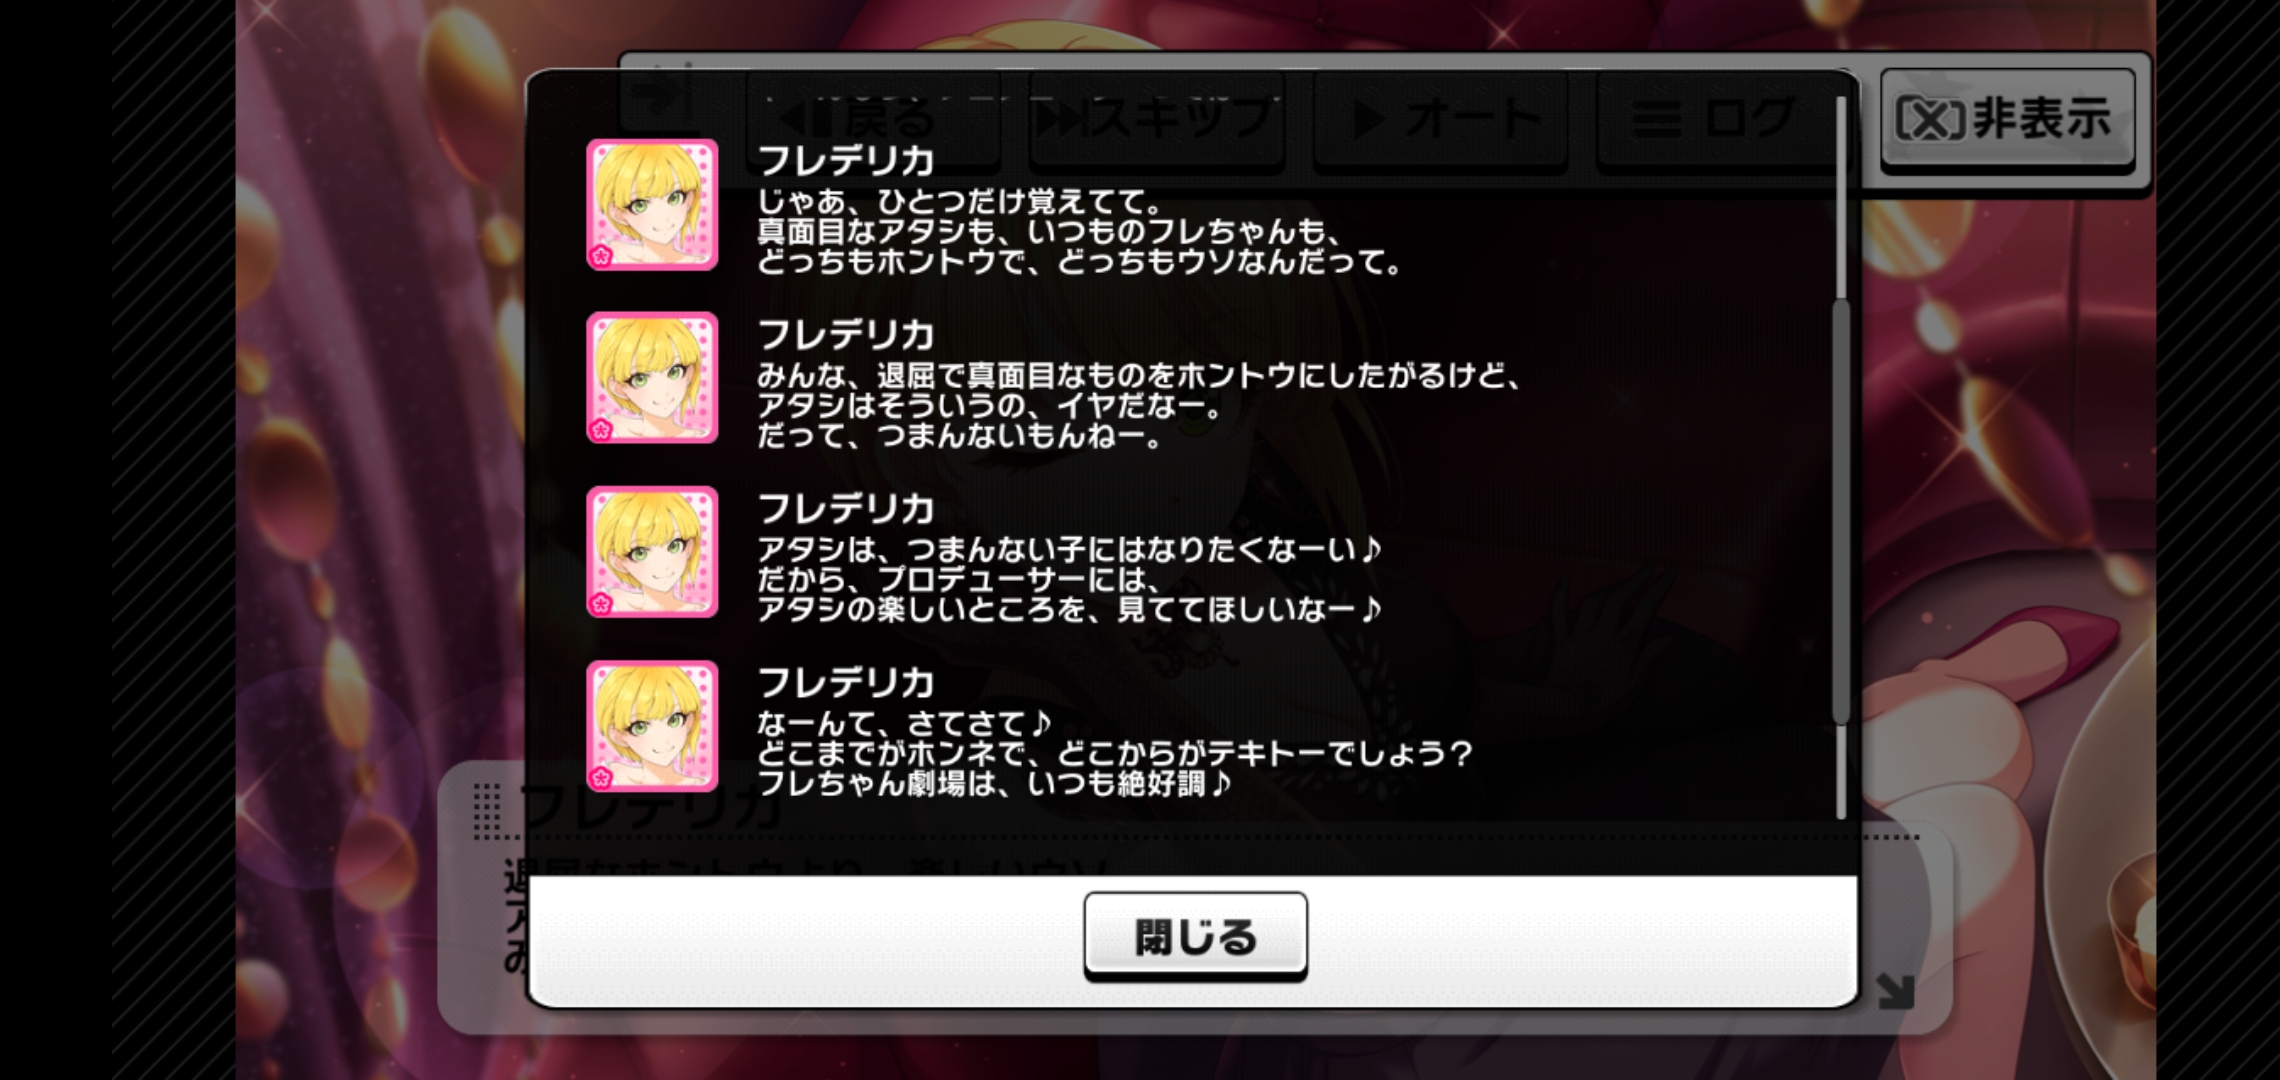Open the dimmed ログ log button

[x=1722, y=120]
